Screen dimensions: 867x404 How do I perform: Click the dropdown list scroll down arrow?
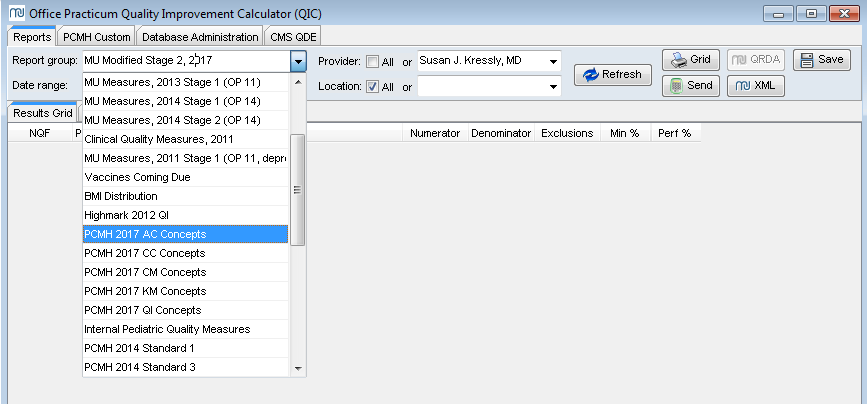point(298,368)
